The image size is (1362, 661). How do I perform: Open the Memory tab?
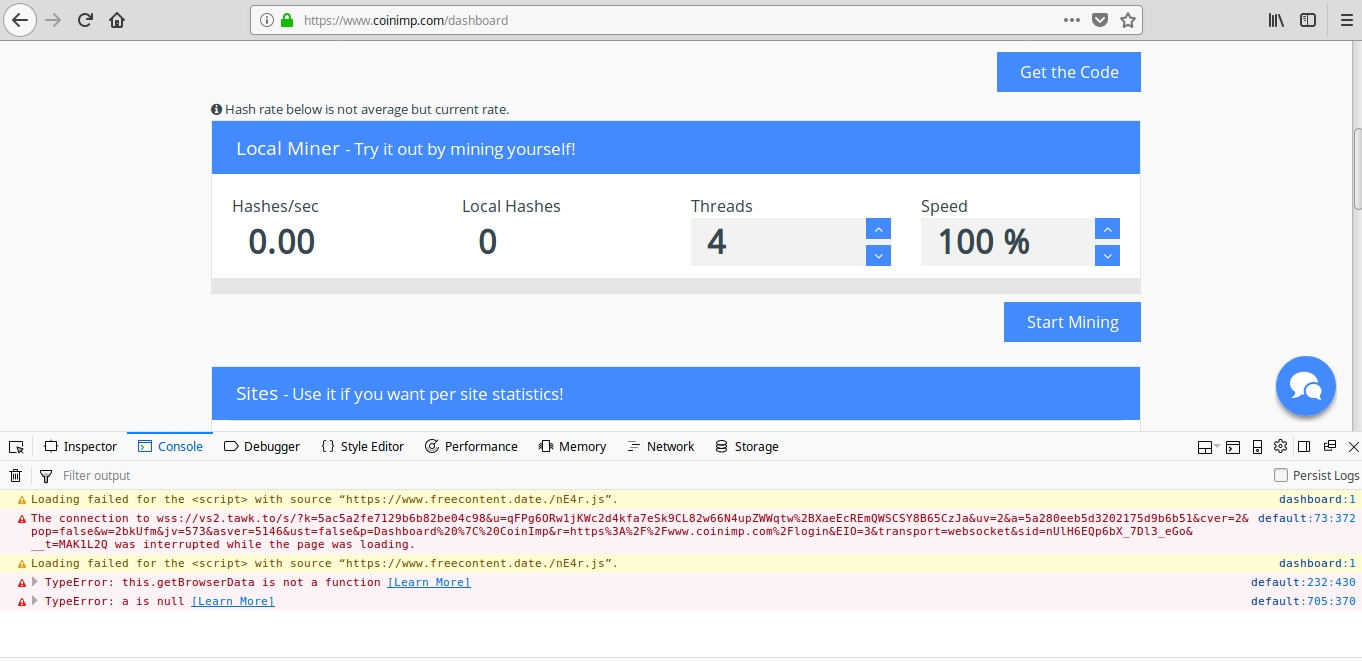coord(572,447)
